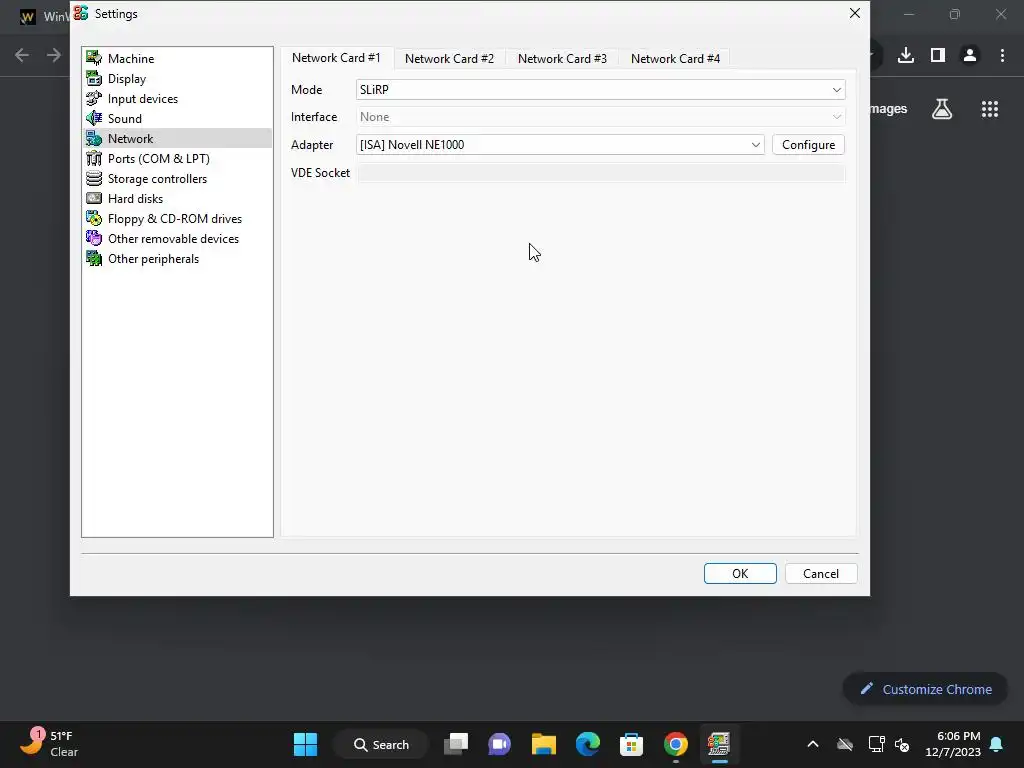Launch Microsoft Edge from the taskbar
This screenshot has width=1024, height=768.
pyautogui.click(x=588, y=744)
